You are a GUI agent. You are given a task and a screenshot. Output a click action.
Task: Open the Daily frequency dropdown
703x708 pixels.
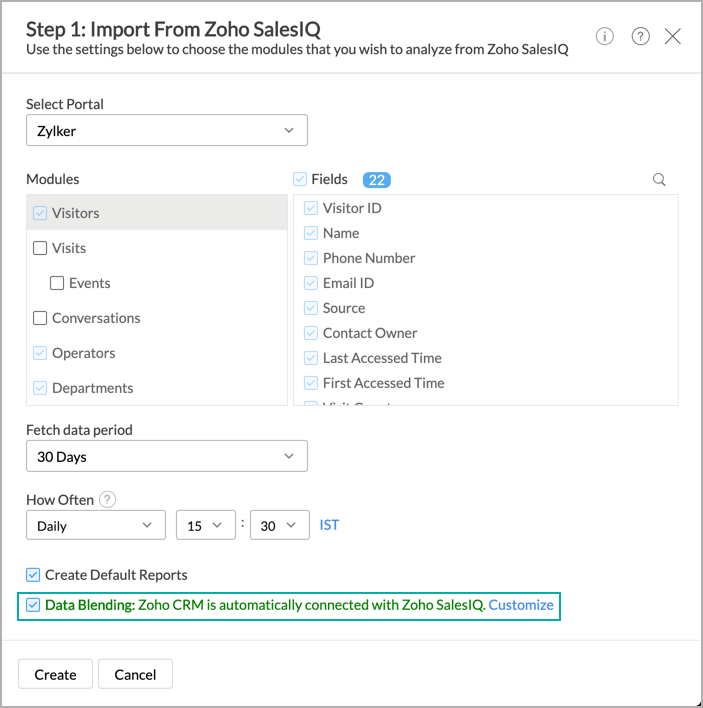pyautogui.click(x=95, y=525)
